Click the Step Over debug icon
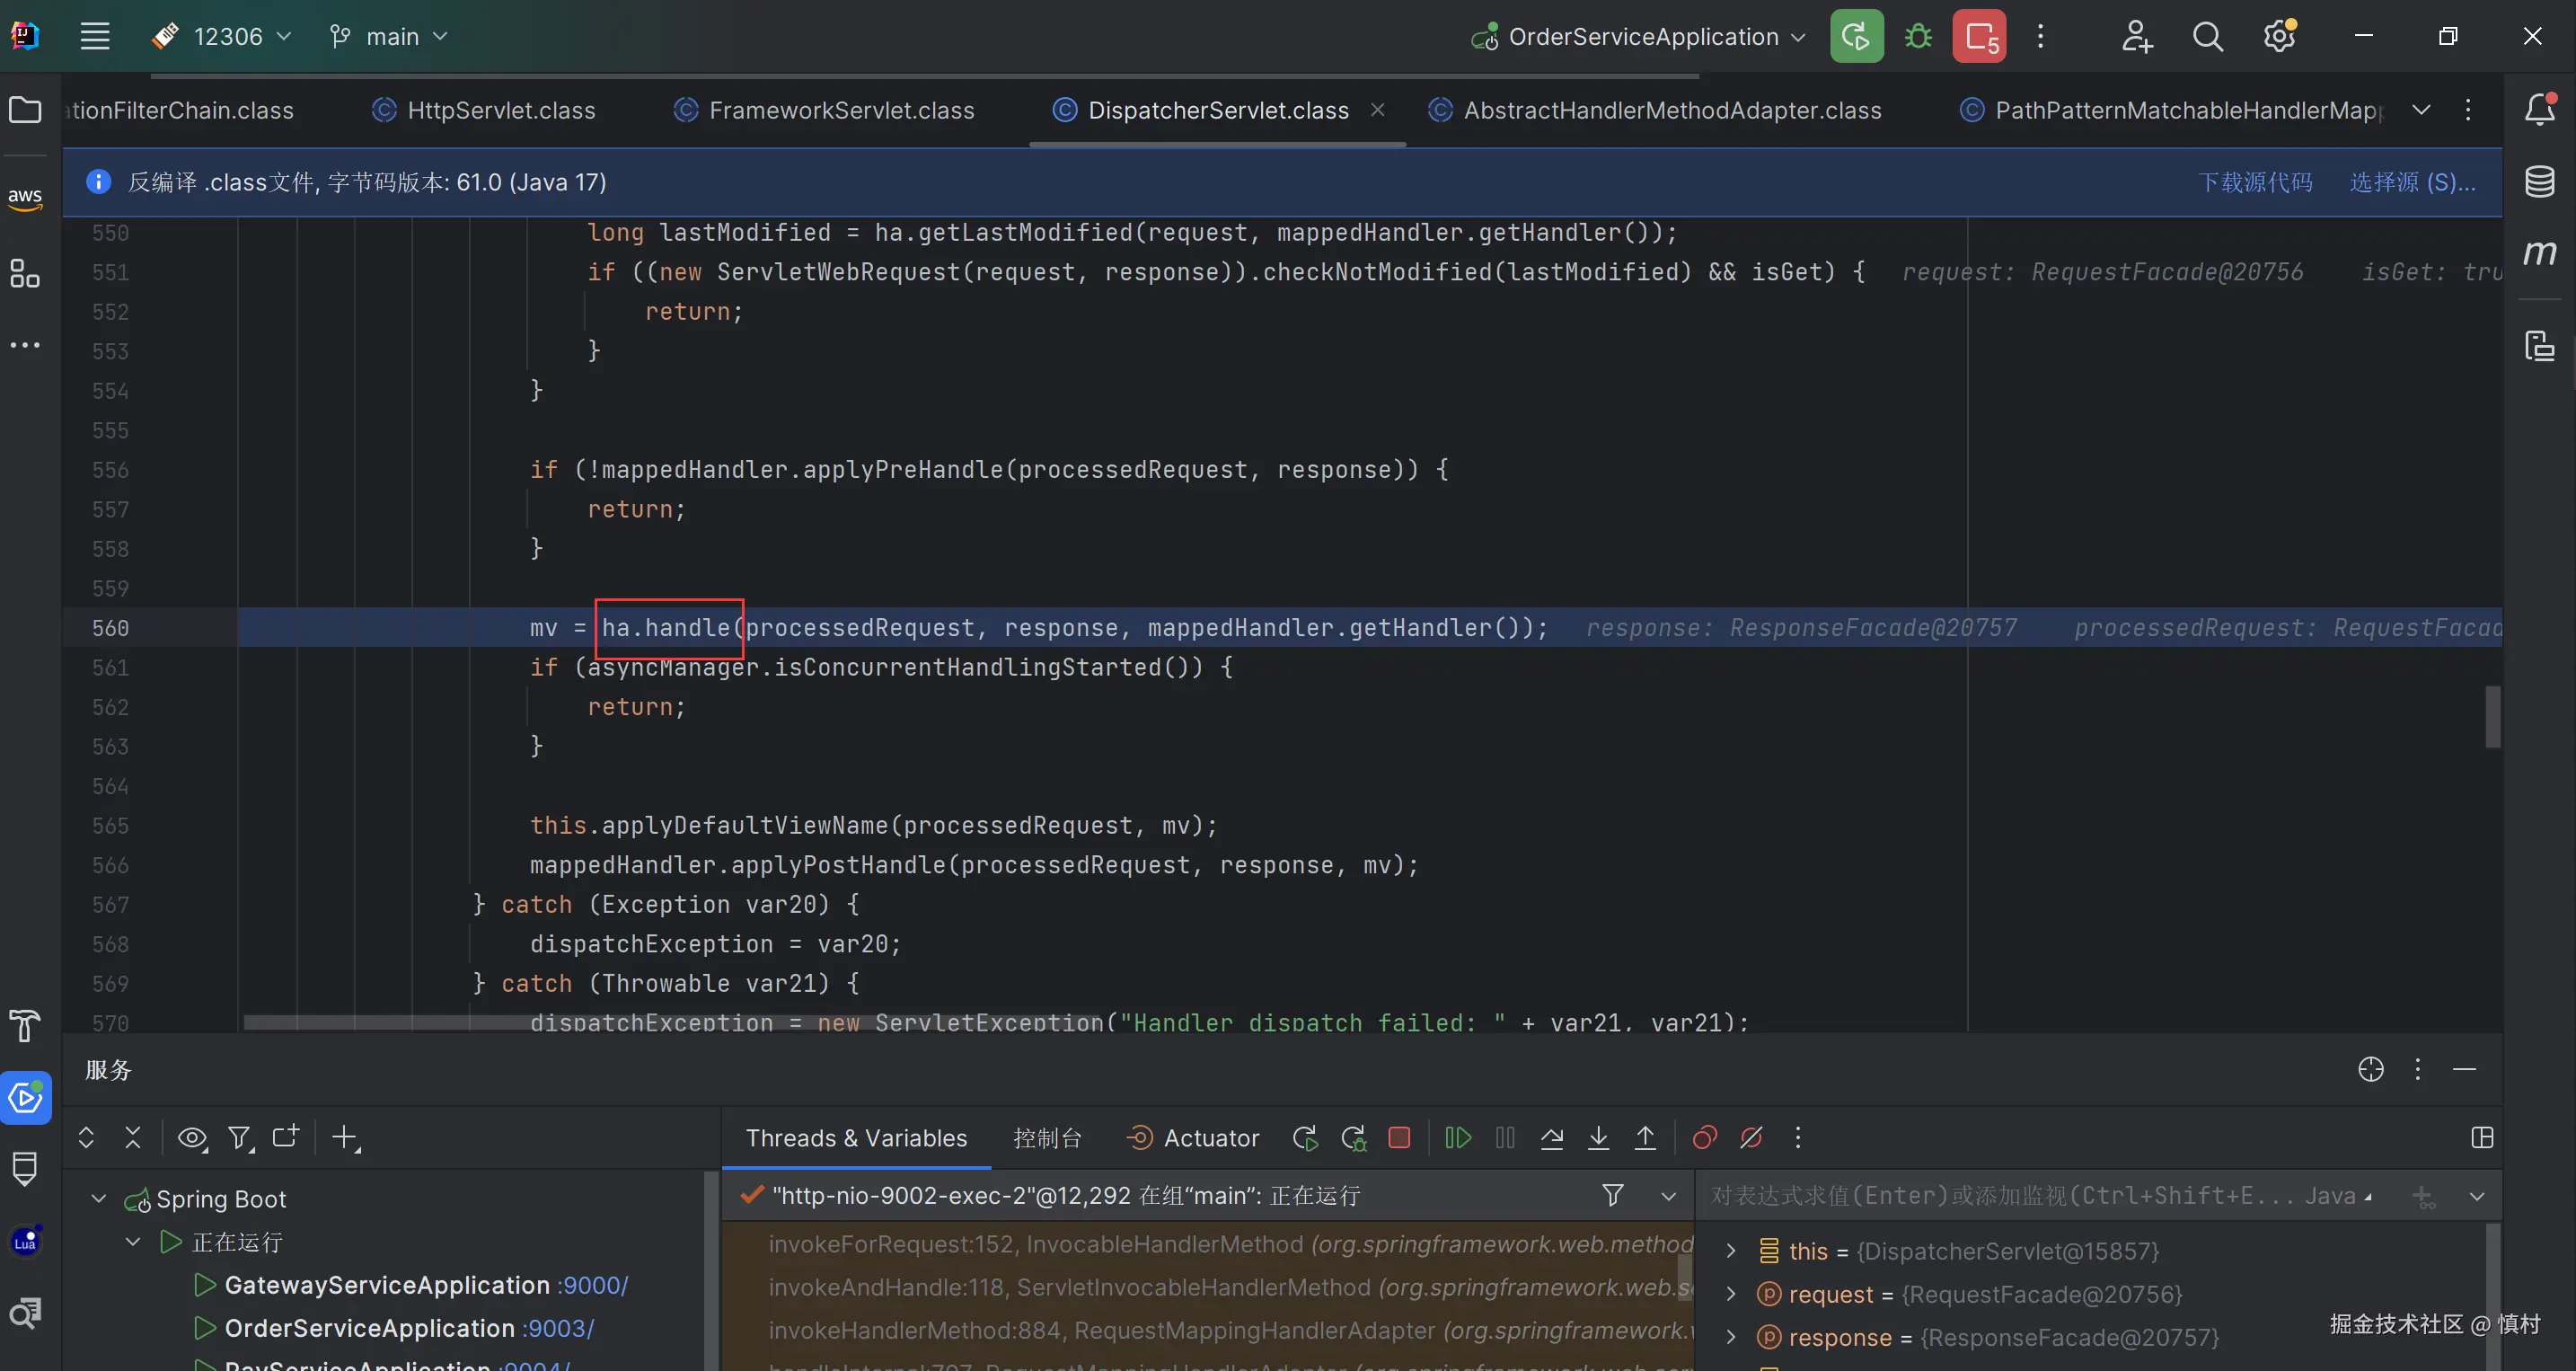The width and height of the screenshot is (2576, 1371). pos(1552,1138)
